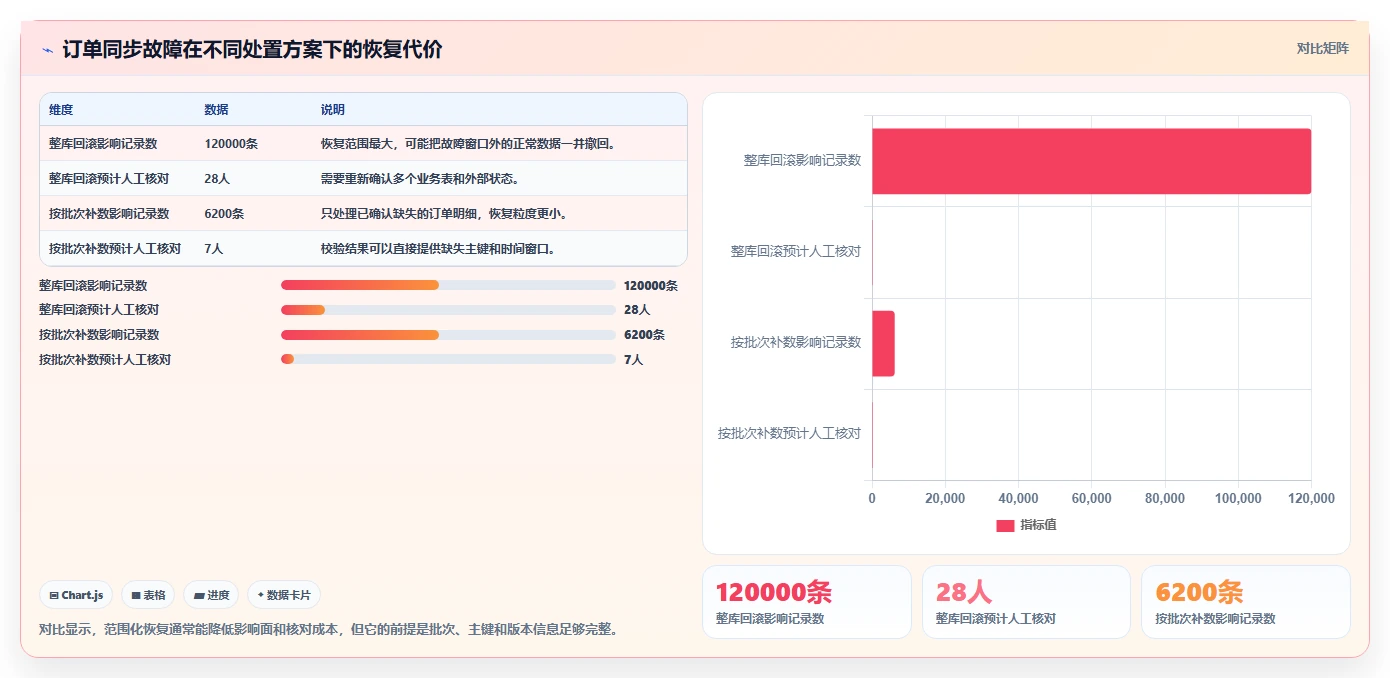Click the progress bar for 整库回滚影响记录数
The image size is (1390, 678).
[448, 285]
